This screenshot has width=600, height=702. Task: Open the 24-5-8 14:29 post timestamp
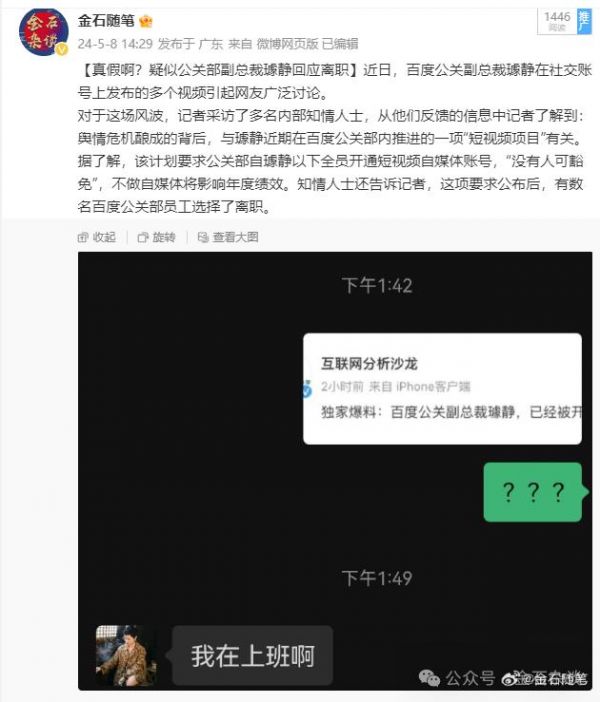pos(115,44)
